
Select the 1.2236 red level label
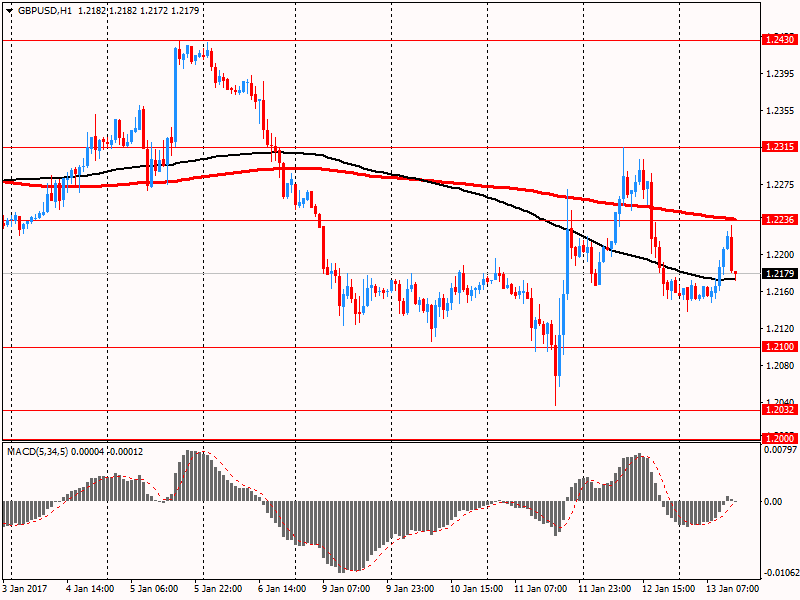(780, 220)
